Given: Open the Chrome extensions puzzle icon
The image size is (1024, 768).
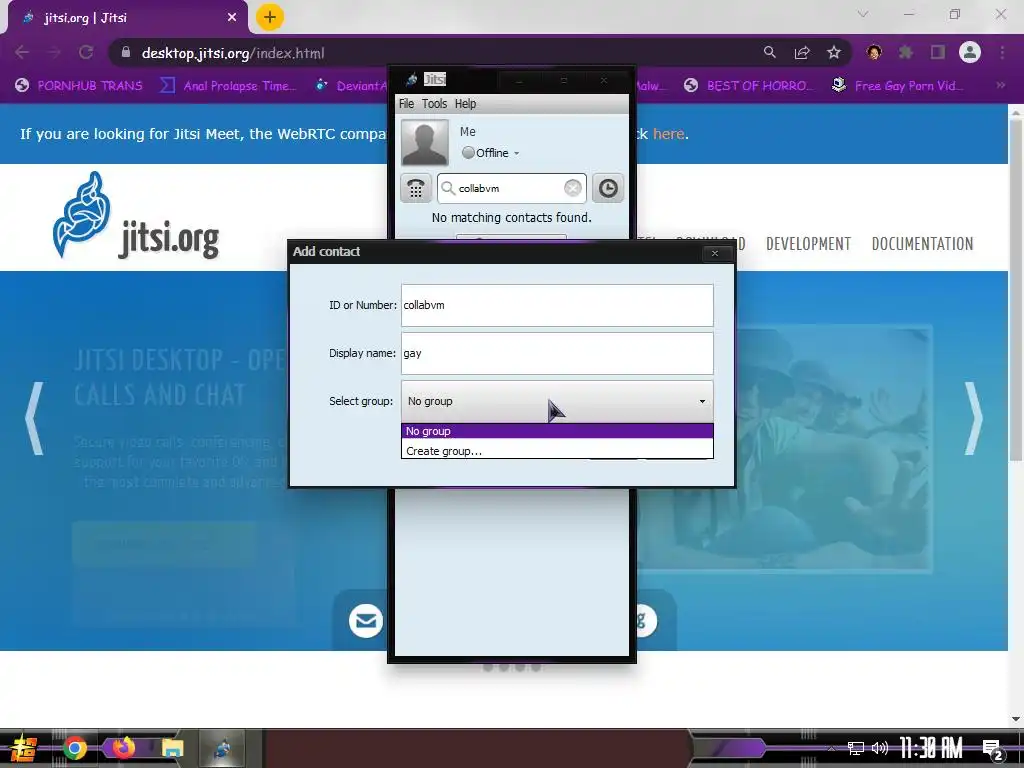Looking at the screenshot, I should click(906, 52).
